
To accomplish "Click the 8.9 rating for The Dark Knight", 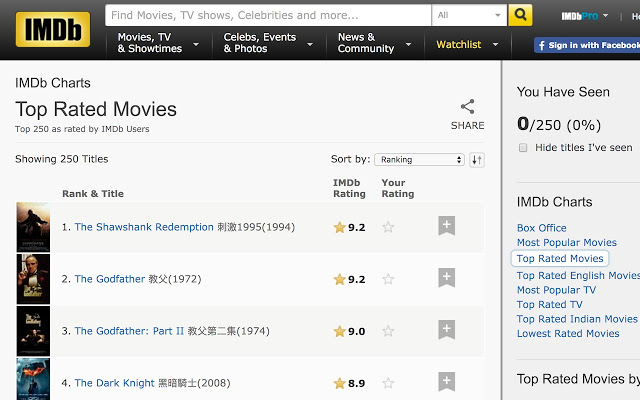I will (x=356, y=384).
